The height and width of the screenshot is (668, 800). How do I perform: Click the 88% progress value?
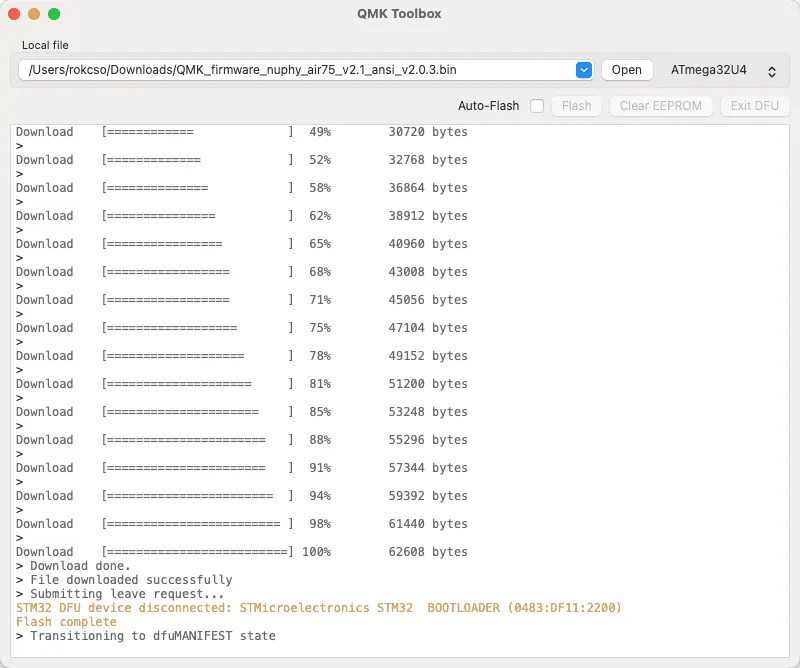(x=320, y=440)
